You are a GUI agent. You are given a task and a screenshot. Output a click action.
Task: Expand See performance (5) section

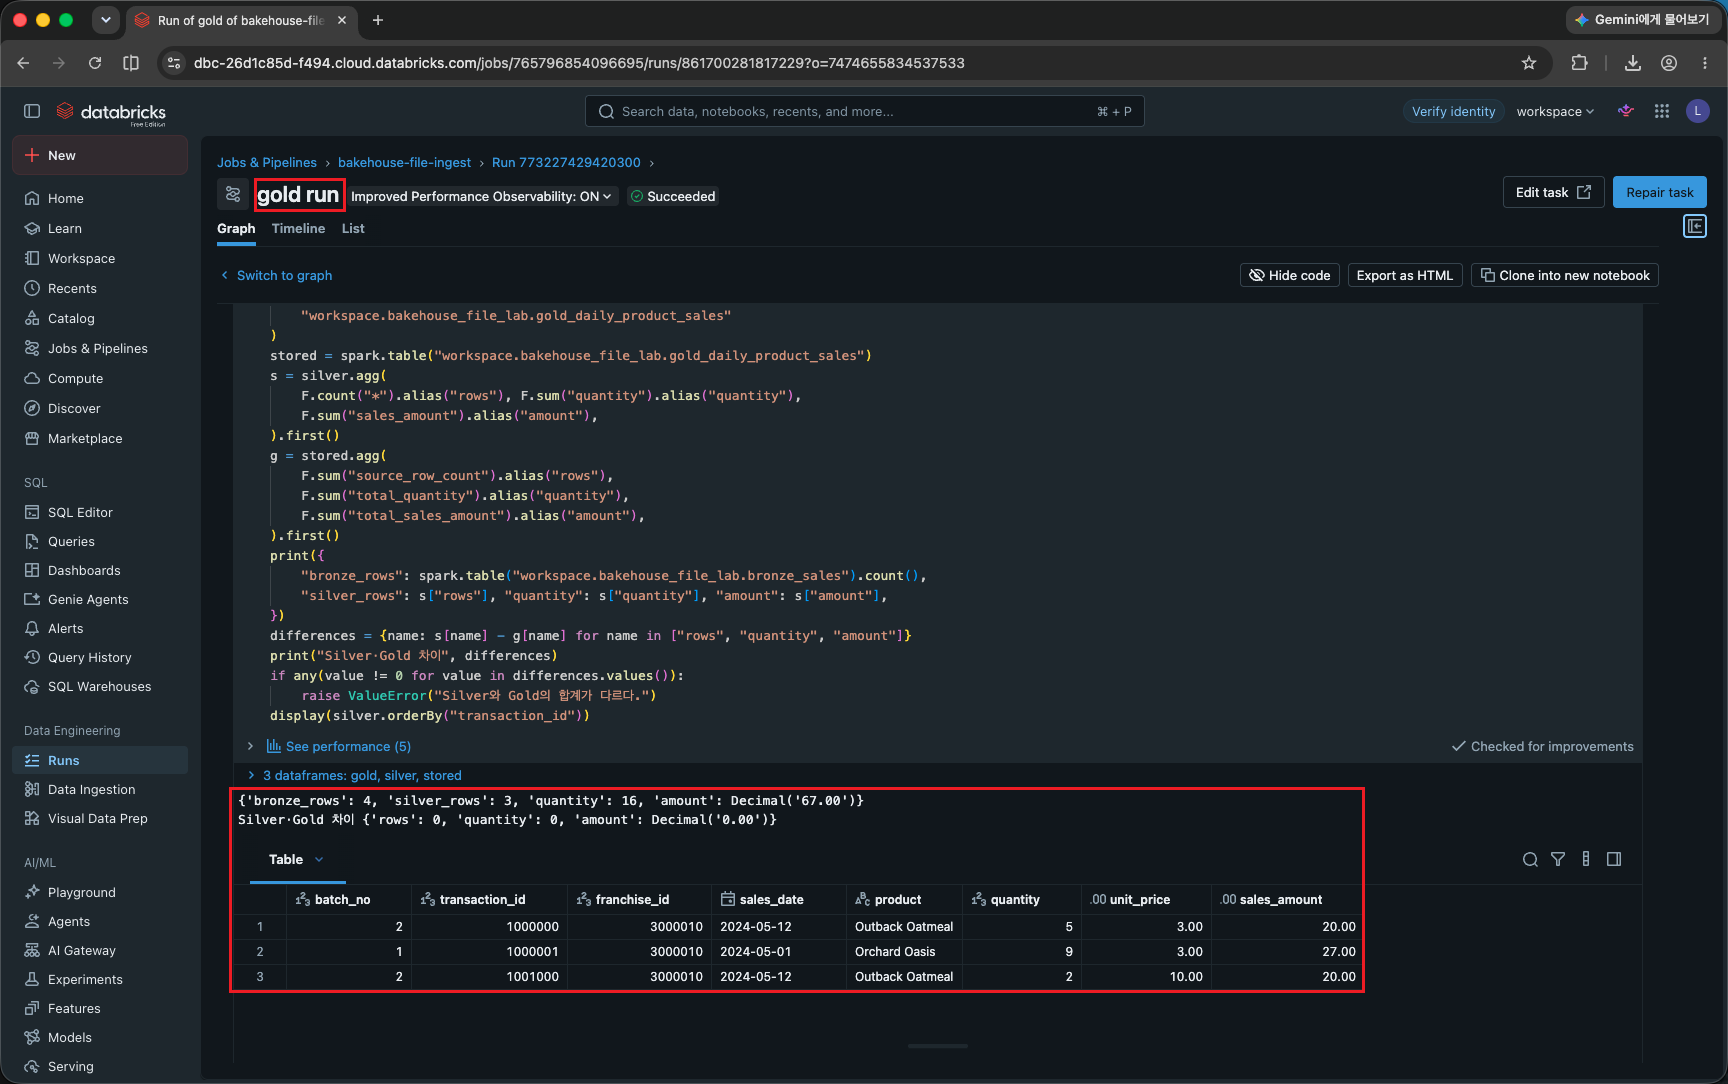pos(338,746)
